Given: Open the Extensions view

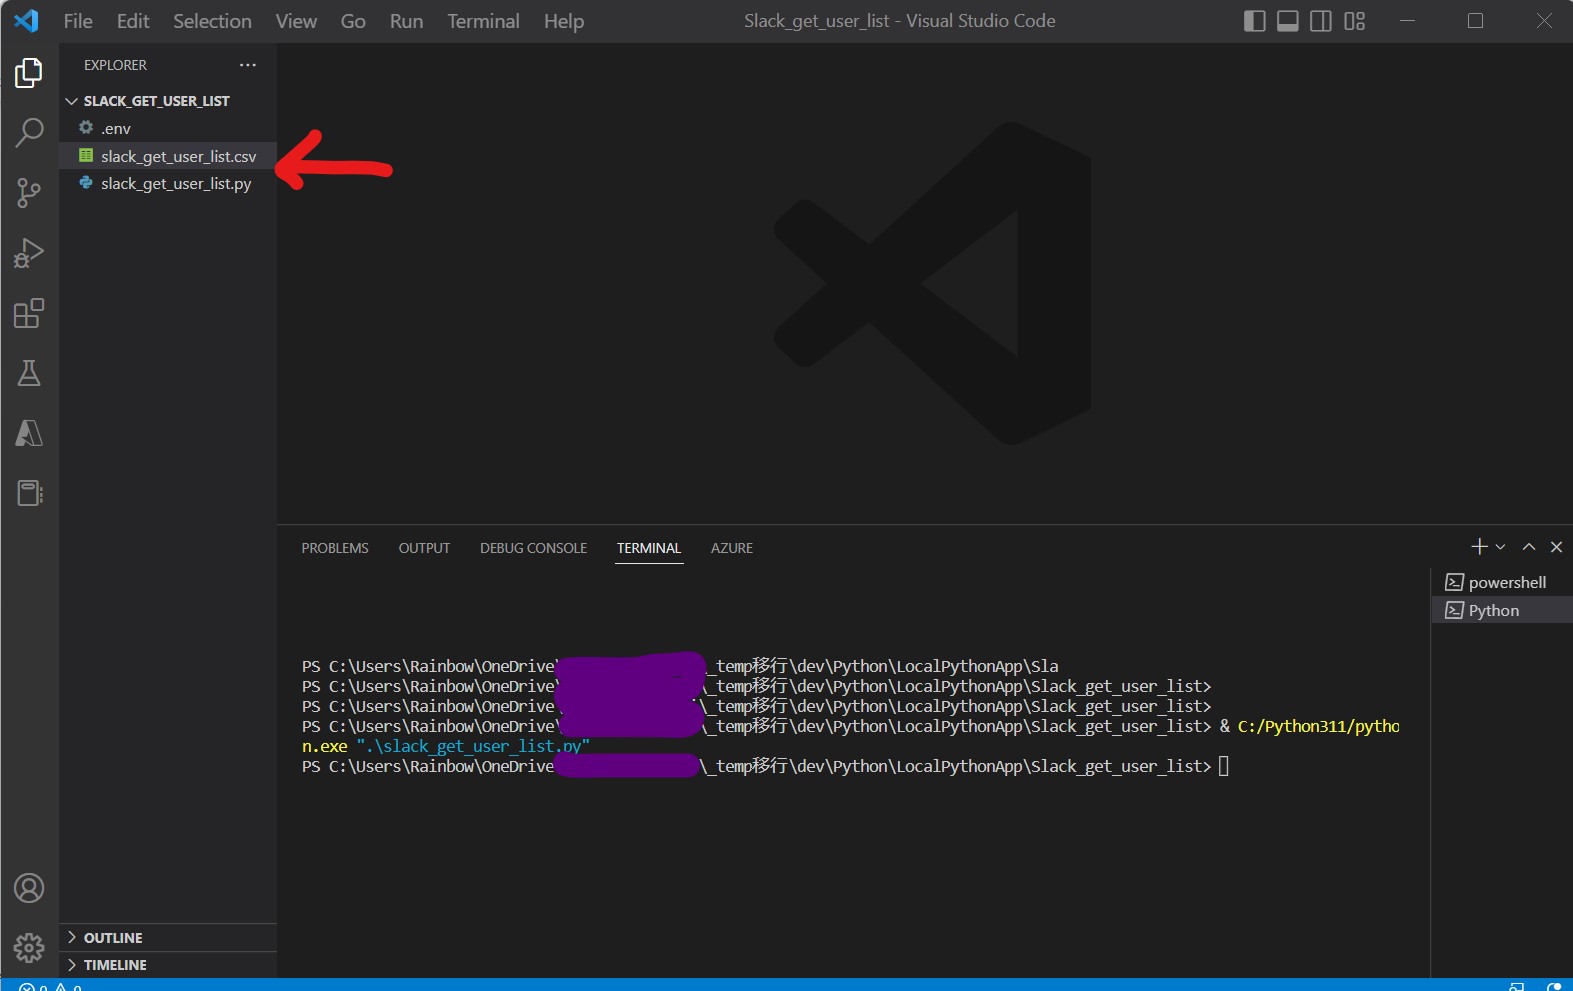Looking at the screenshot, I should [x=29, y=313].
